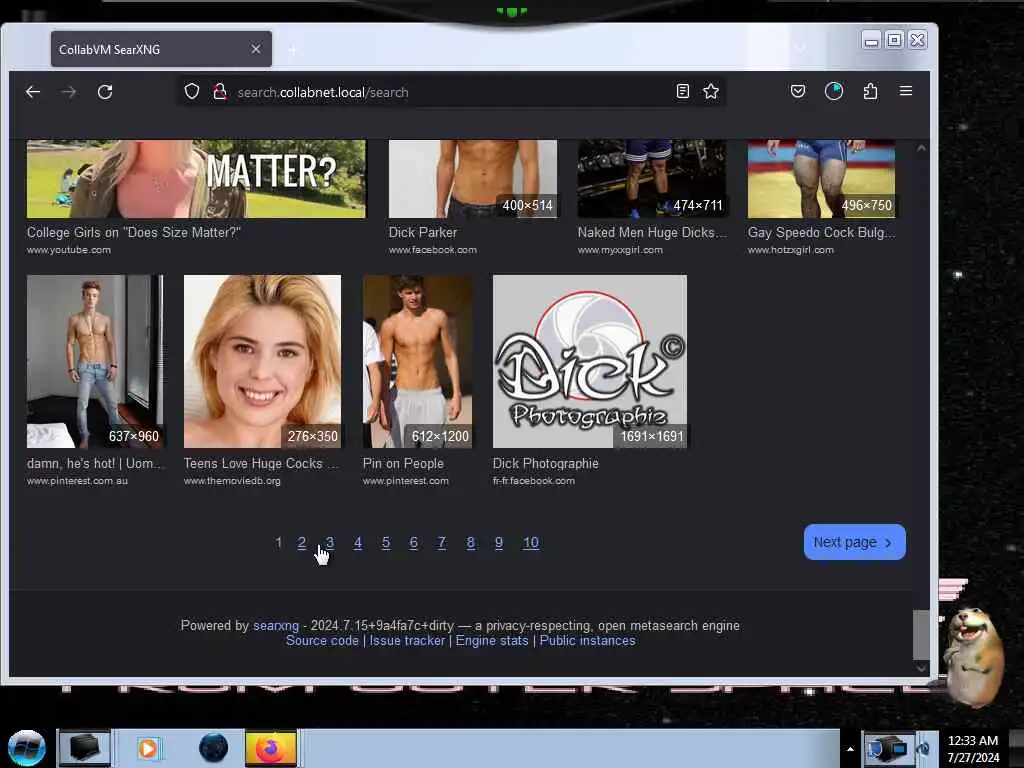
Task: Open the shield tracking protection icon
Action: (191, 91)
